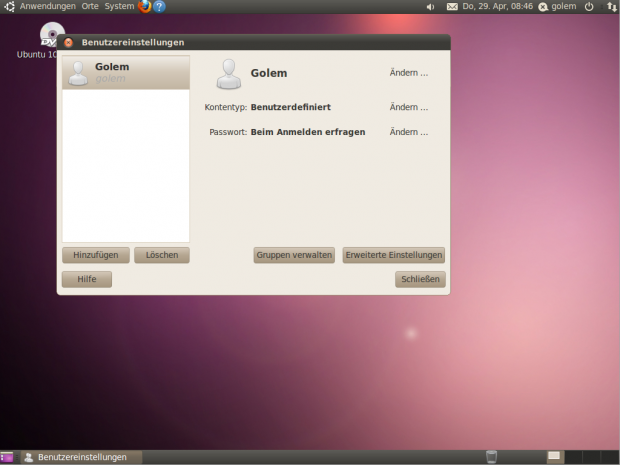This screenshot has height=465, width=620.
Task: Open Erweiterte Einstellungen
Action: click(x=393, y=255)
